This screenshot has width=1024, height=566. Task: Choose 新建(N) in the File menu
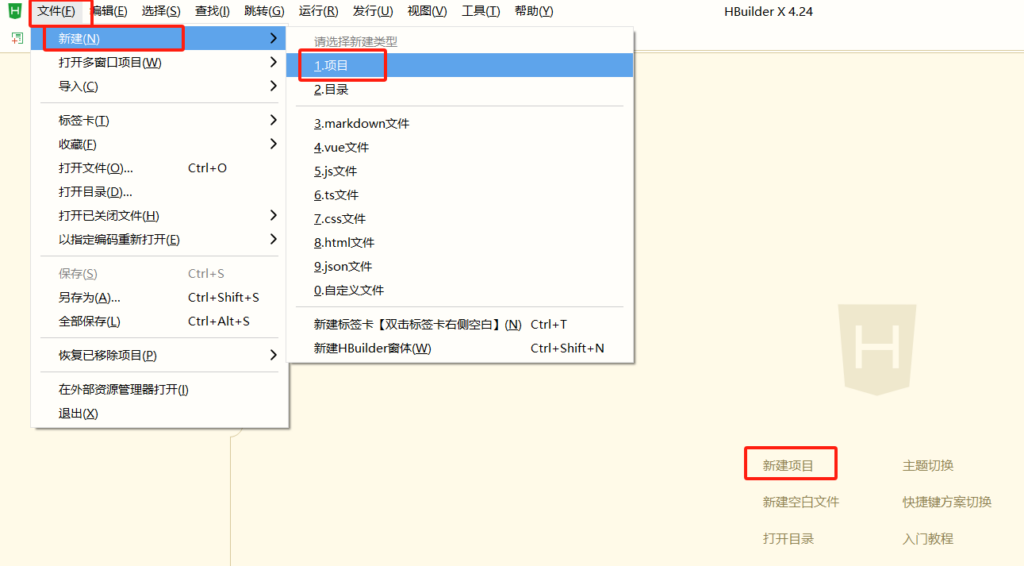click(x=159, y=39)
